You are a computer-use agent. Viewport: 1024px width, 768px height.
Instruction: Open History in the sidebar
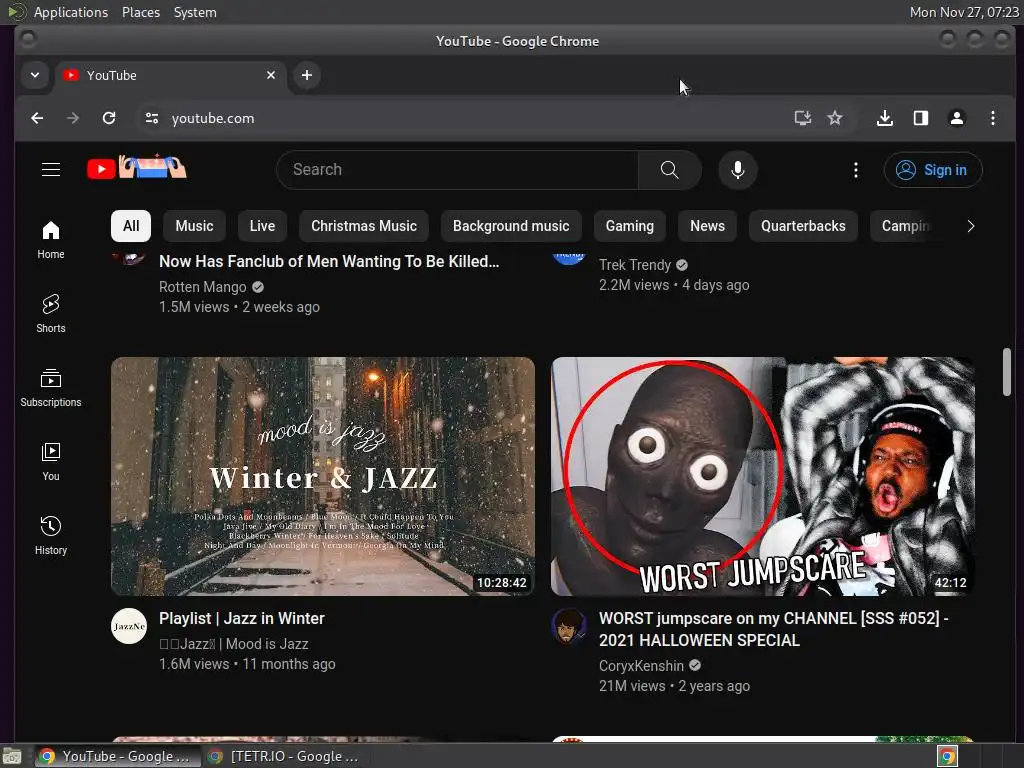[51, 536]
